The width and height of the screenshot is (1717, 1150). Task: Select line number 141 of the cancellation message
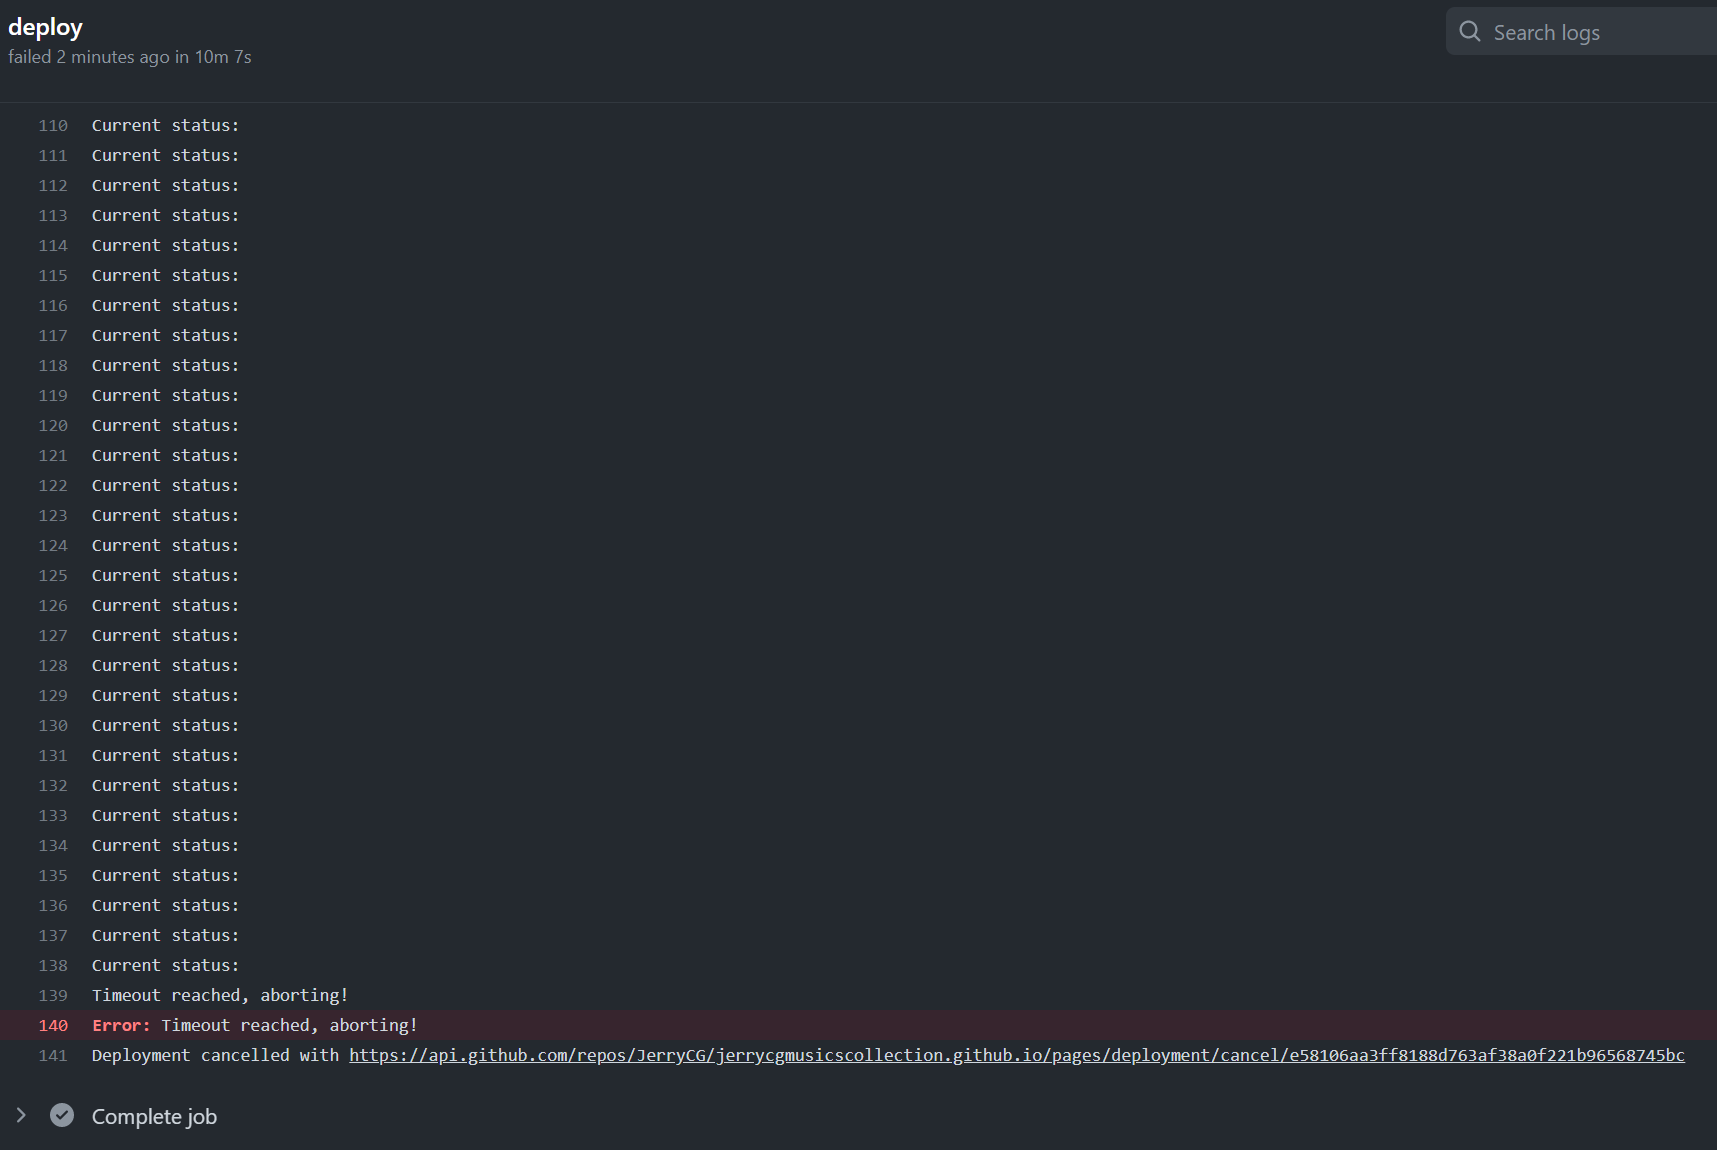pos(53,1055)
